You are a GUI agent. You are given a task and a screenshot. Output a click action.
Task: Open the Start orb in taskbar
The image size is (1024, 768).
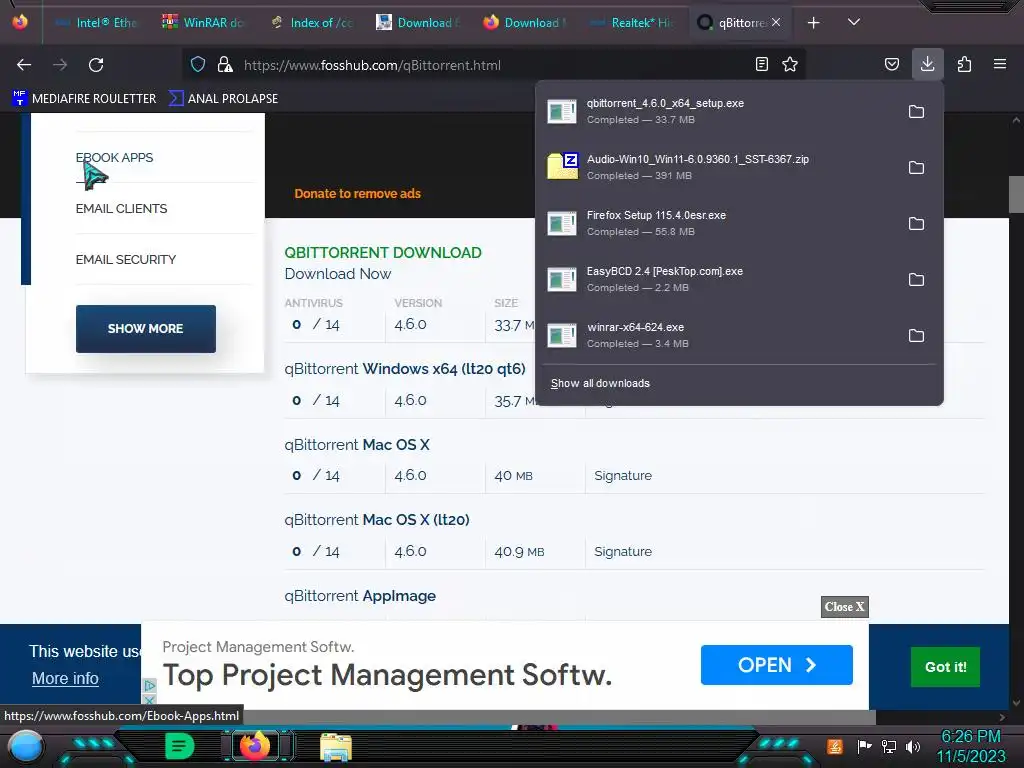coord(26,746)
